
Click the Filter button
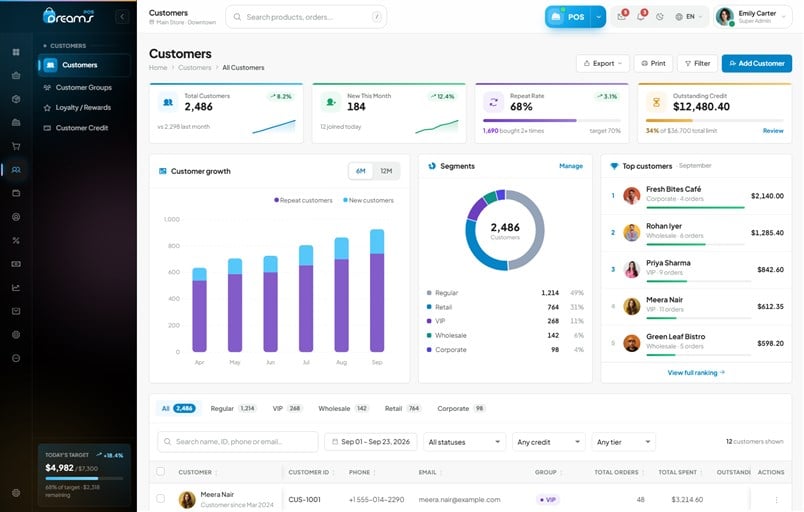click(x=697, y=64)
